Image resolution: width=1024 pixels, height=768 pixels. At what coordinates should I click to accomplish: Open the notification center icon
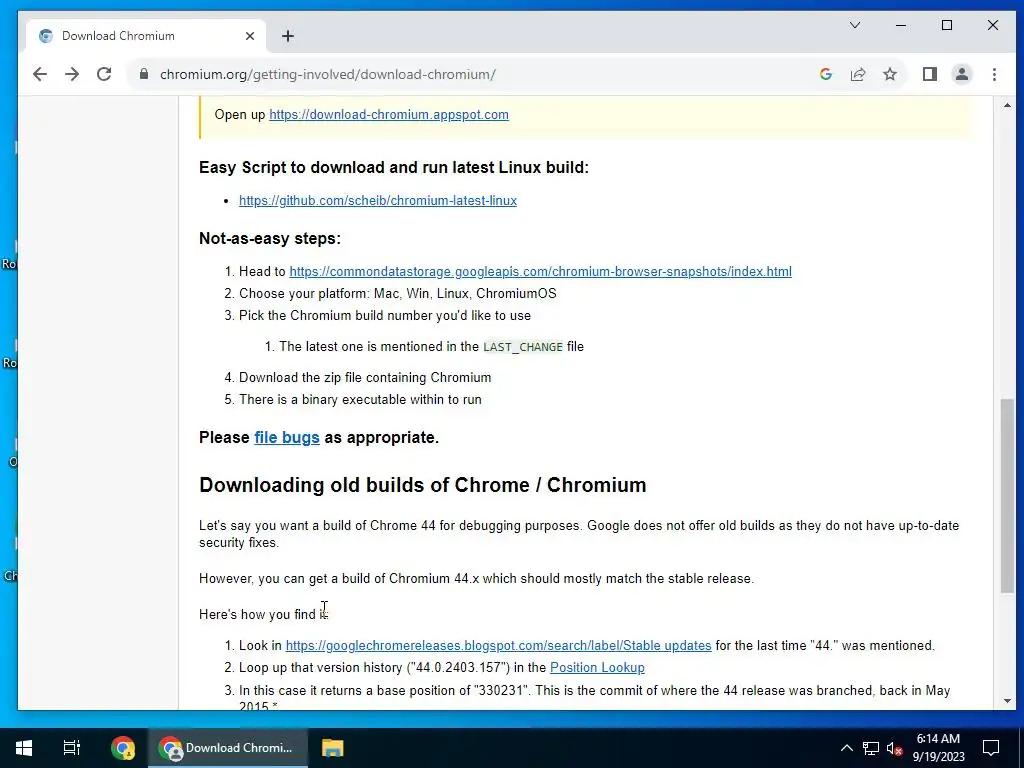(991, 748)
